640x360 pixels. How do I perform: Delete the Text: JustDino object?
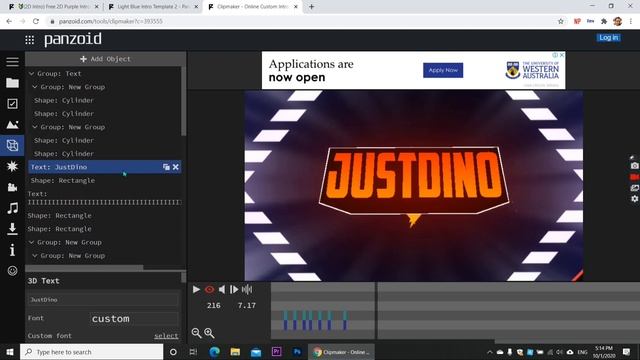[176, 167]
